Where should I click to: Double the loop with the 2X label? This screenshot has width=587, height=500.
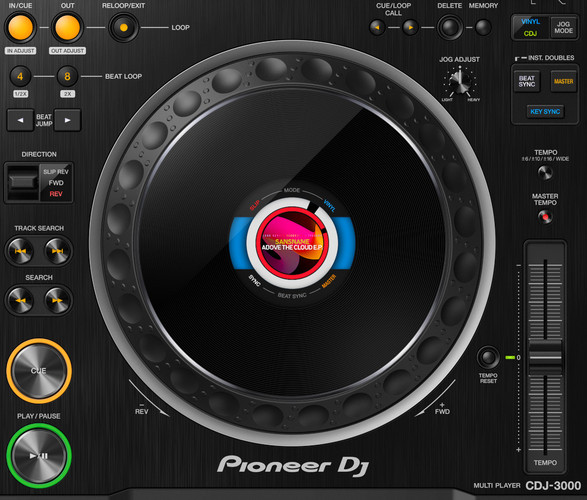(67, 94)
